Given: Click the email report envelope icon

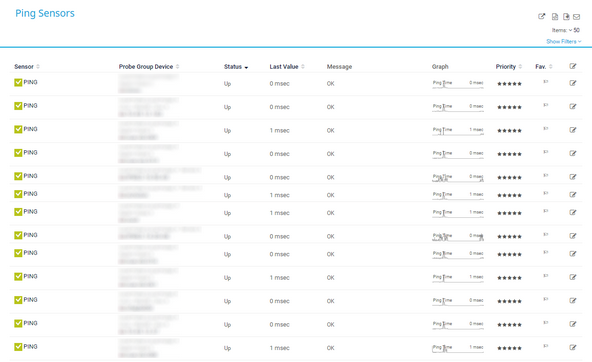Looking at the screenshot, I should click(x=576, y=17).
